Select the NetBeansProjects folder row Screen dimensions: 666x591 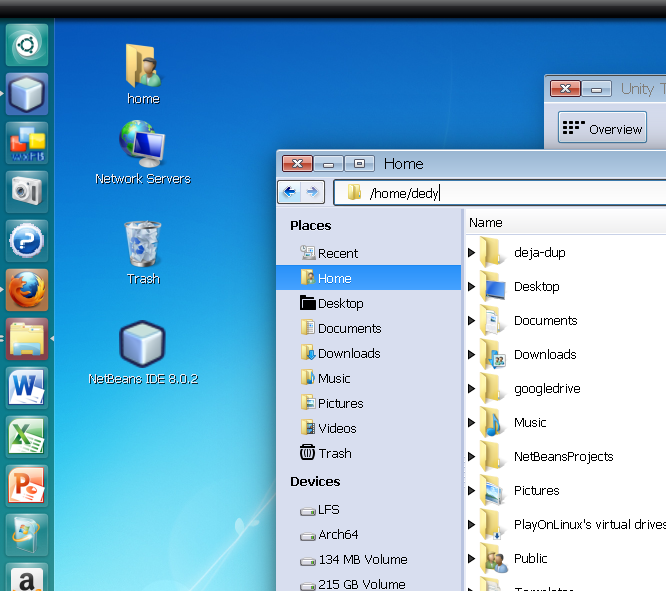click(x=566, y=456)
